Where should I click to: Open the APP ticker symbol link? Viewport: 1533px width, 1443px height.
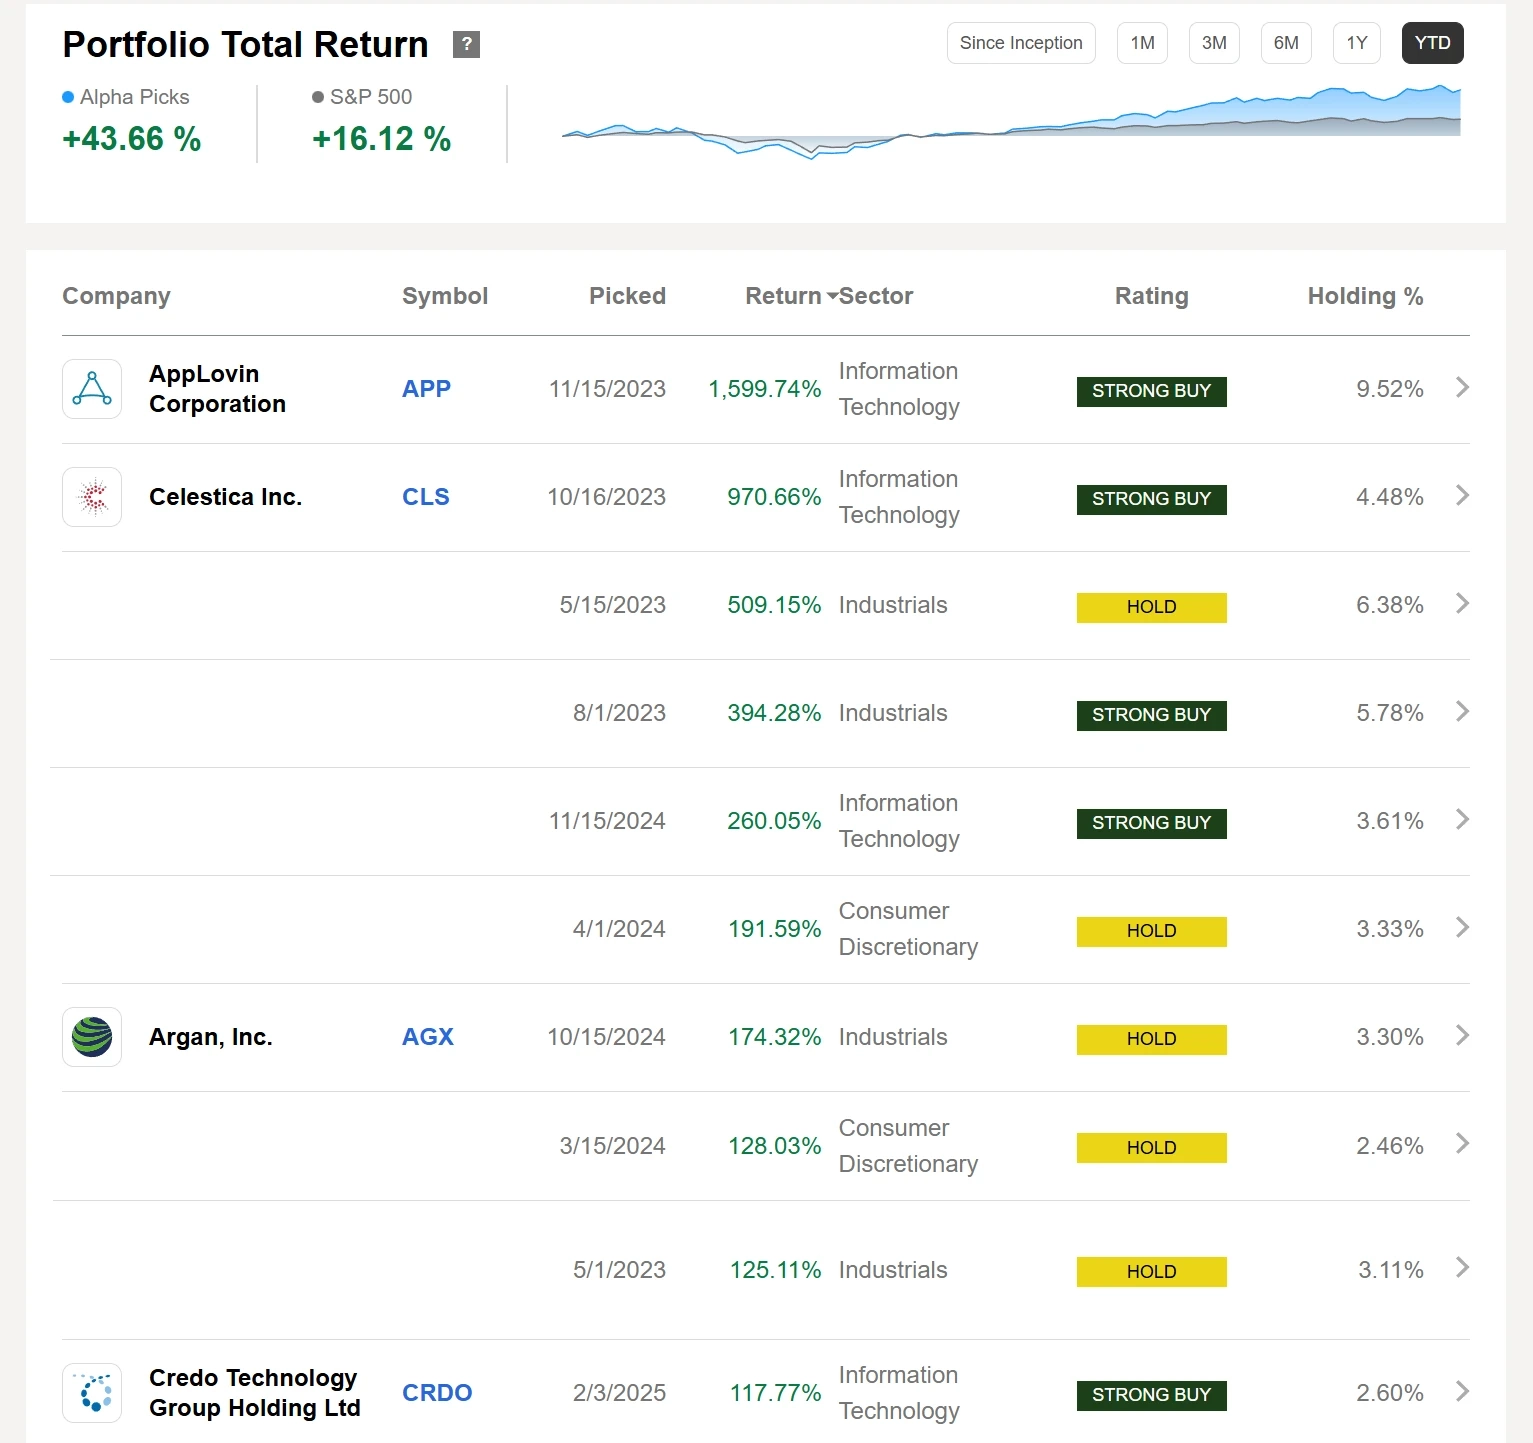426,389
